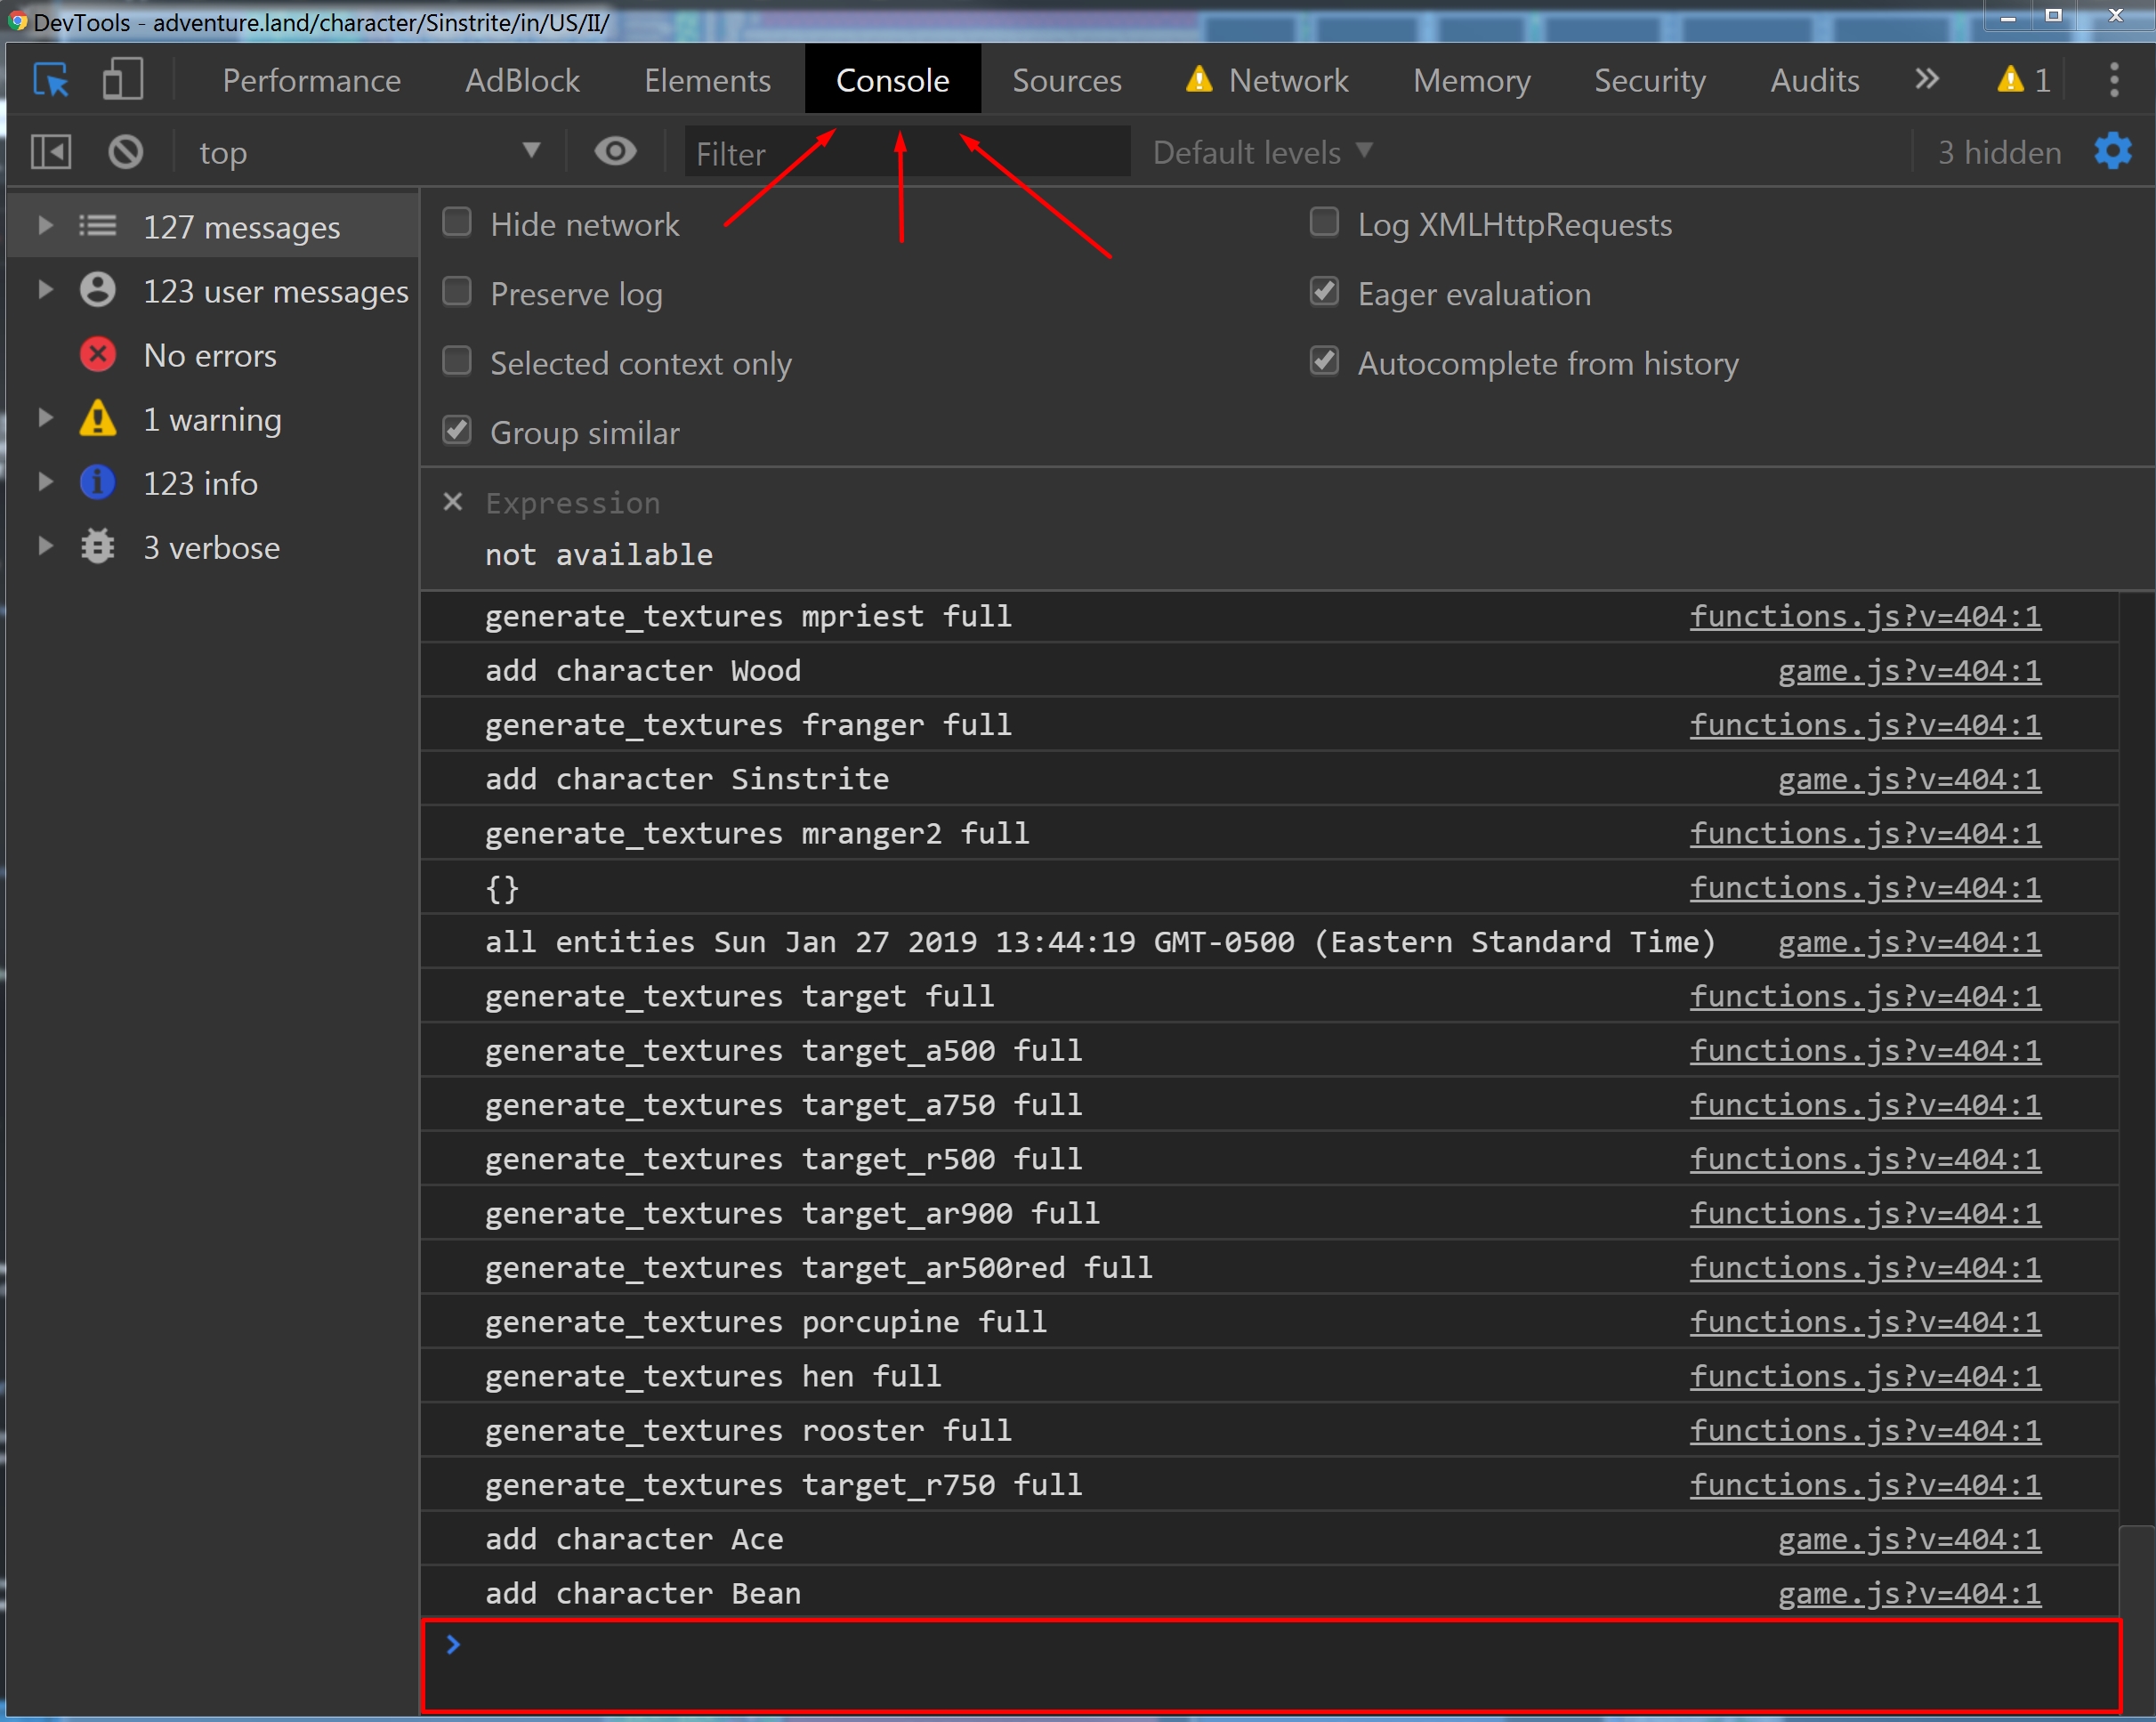Create live expression with eye icon

(x=615, y=152)
